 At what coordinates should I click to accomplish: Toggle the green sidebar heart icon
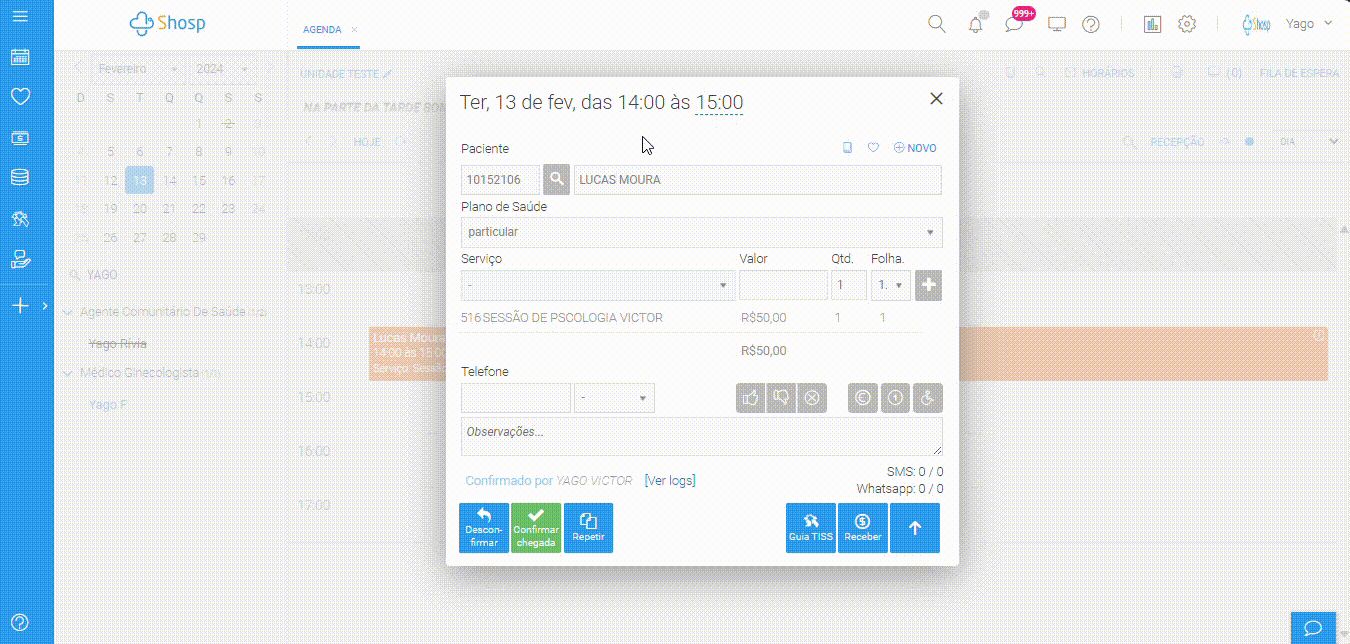coord(20,96)
